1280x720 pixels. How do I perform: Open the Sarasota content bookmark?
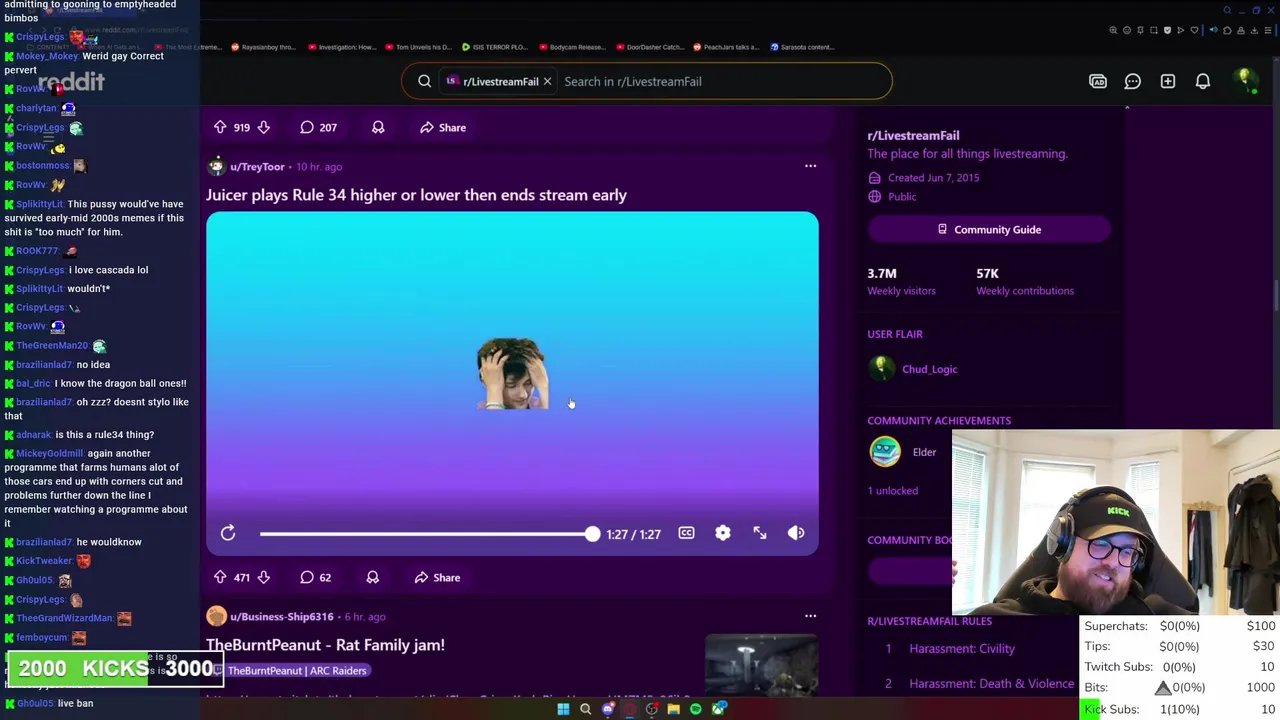802,47
